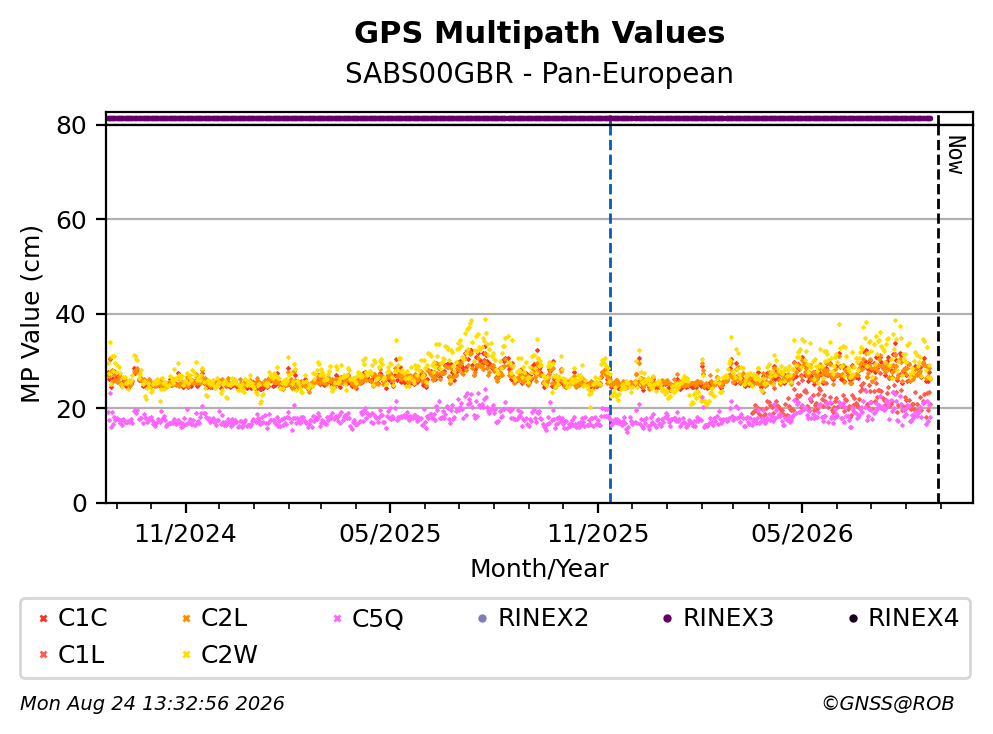Screen dimensions: 993x734
Task: Click the SABS00GBR - Pan-European subtitle
Action: [x=540, y=73]
